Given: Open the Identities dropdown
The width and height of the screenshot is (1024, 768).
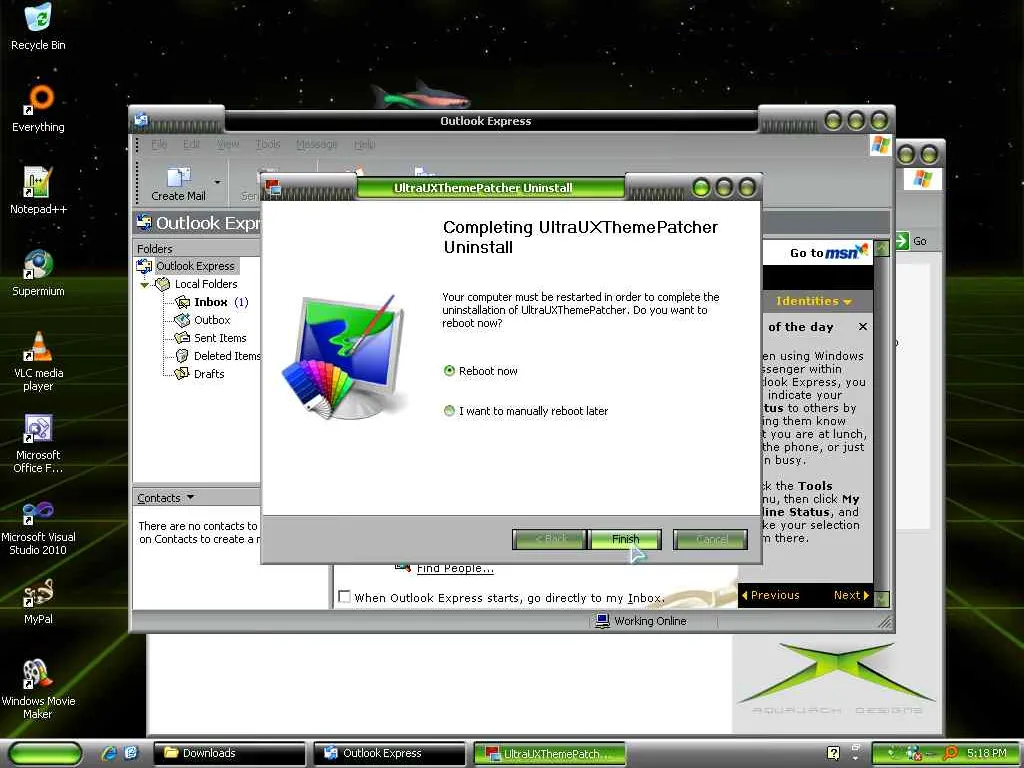Looking at the screenshot, I should [x=814, y=301].
